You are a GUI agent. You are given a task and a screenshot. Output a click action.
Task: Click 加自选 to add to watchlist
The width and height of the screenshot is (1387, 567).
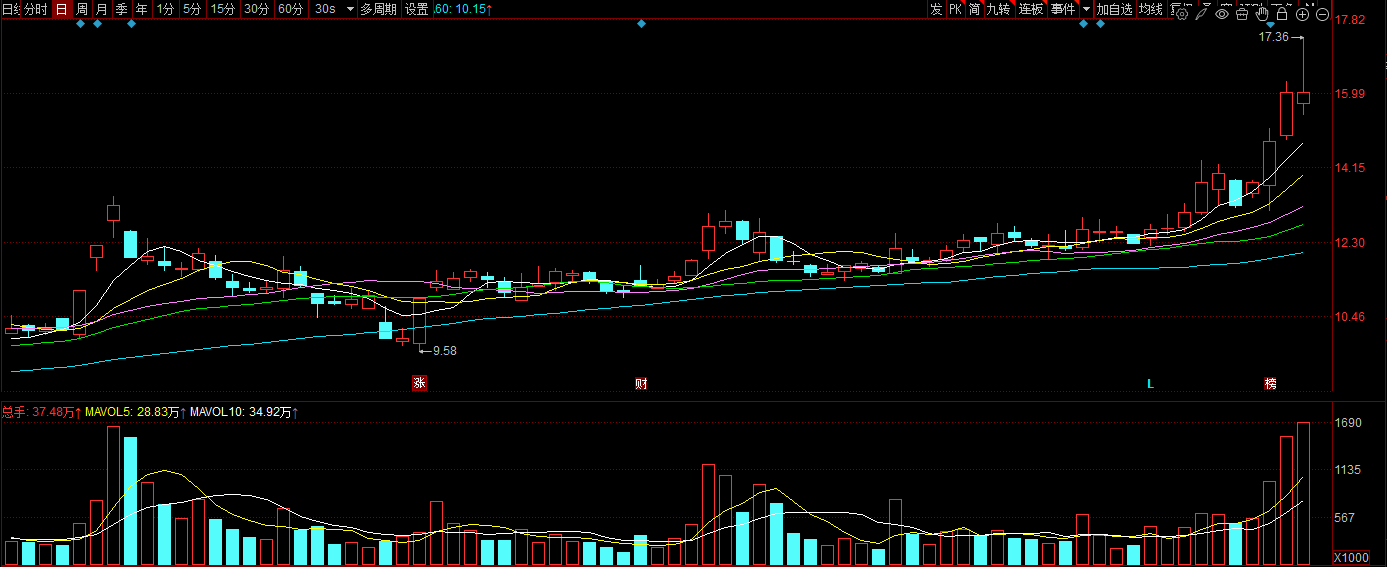[x=1114, y=9]
